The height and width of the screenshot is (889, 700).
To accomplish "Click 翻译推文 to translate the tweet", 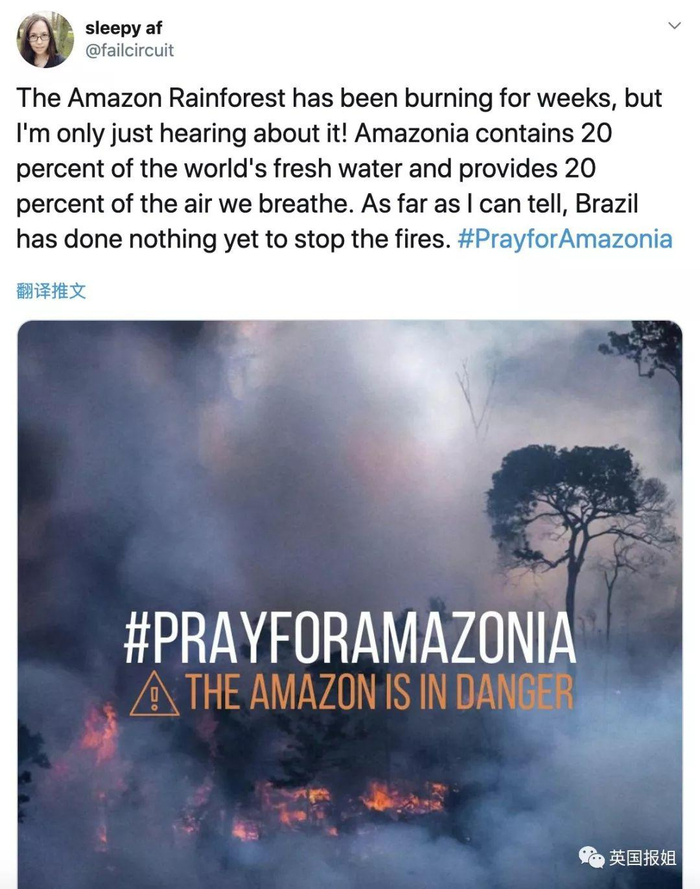I will 52,291.
